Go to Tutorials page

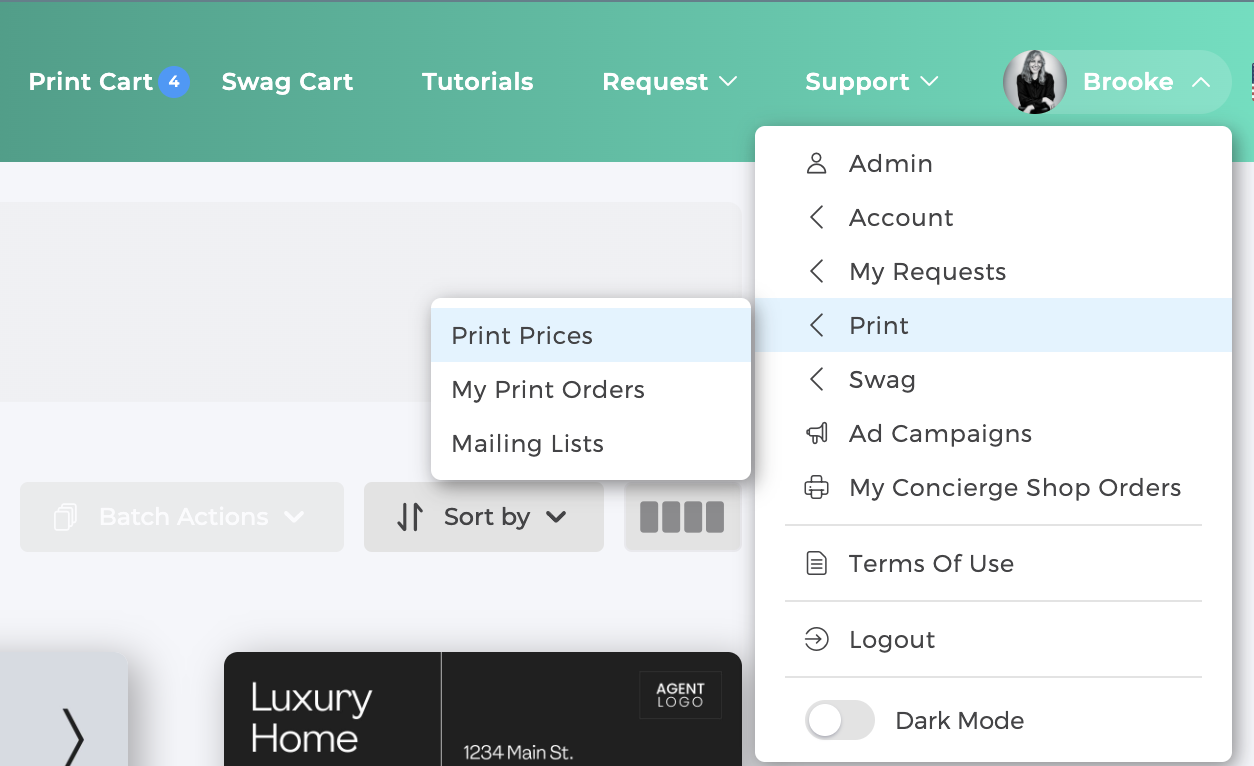tap(477, 82)
